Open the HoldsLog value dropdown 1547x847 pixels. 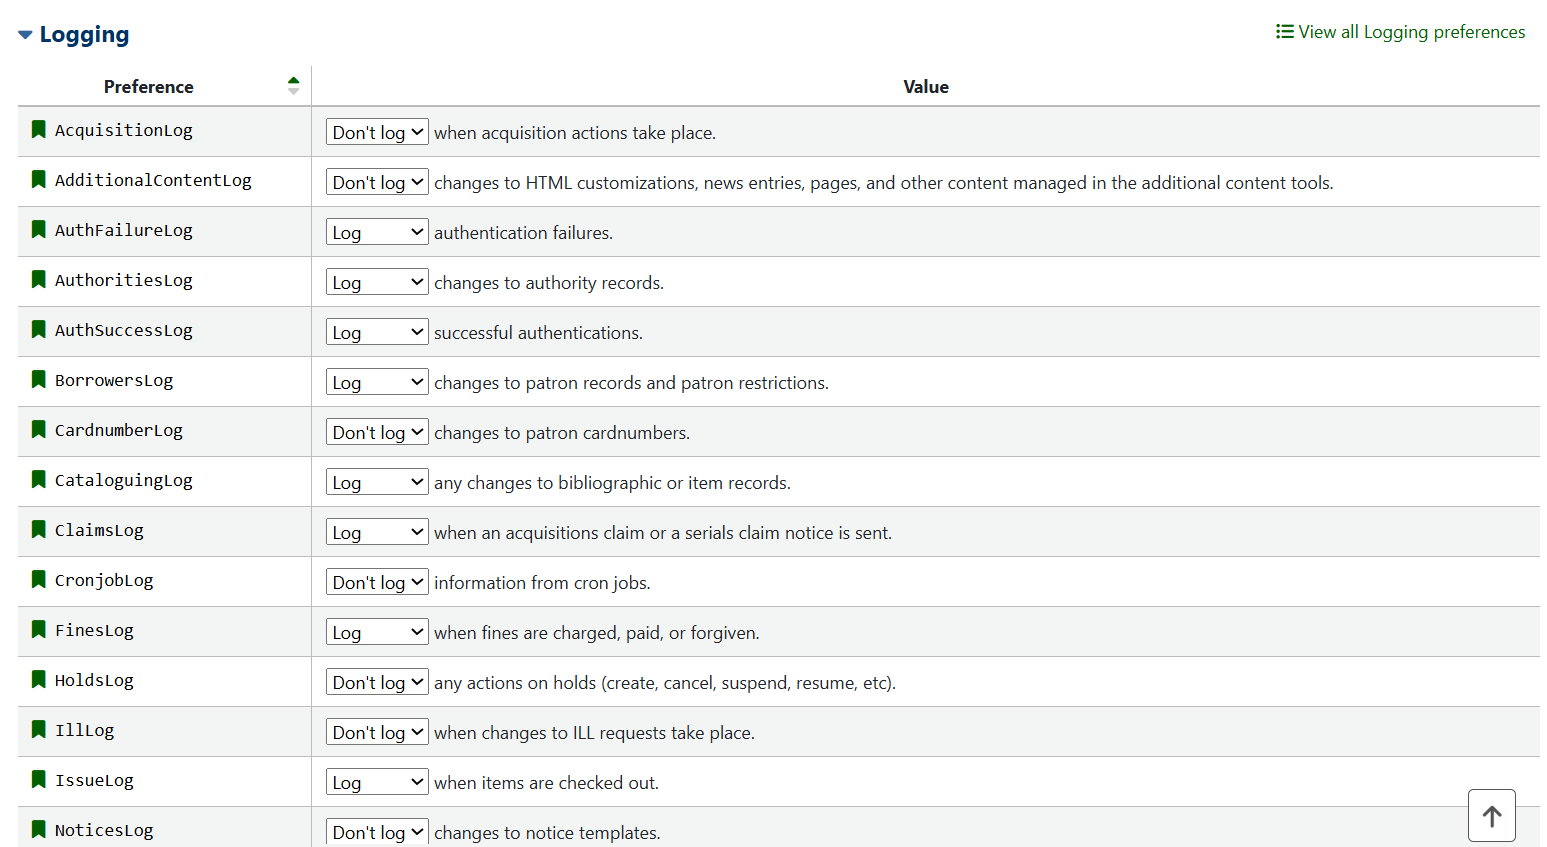click(377, 682)
